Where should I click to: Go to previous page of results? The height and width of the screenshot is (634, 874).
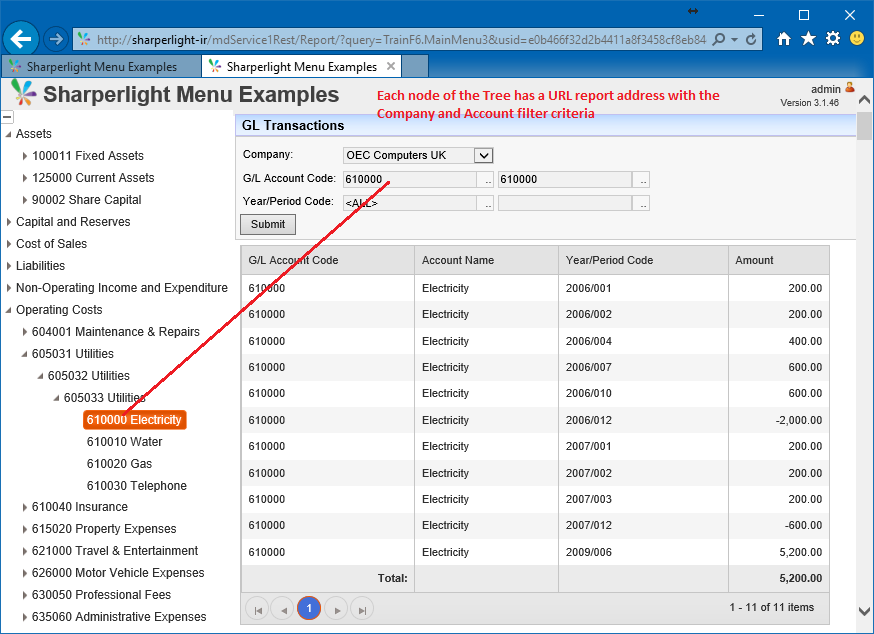[283, 609]
